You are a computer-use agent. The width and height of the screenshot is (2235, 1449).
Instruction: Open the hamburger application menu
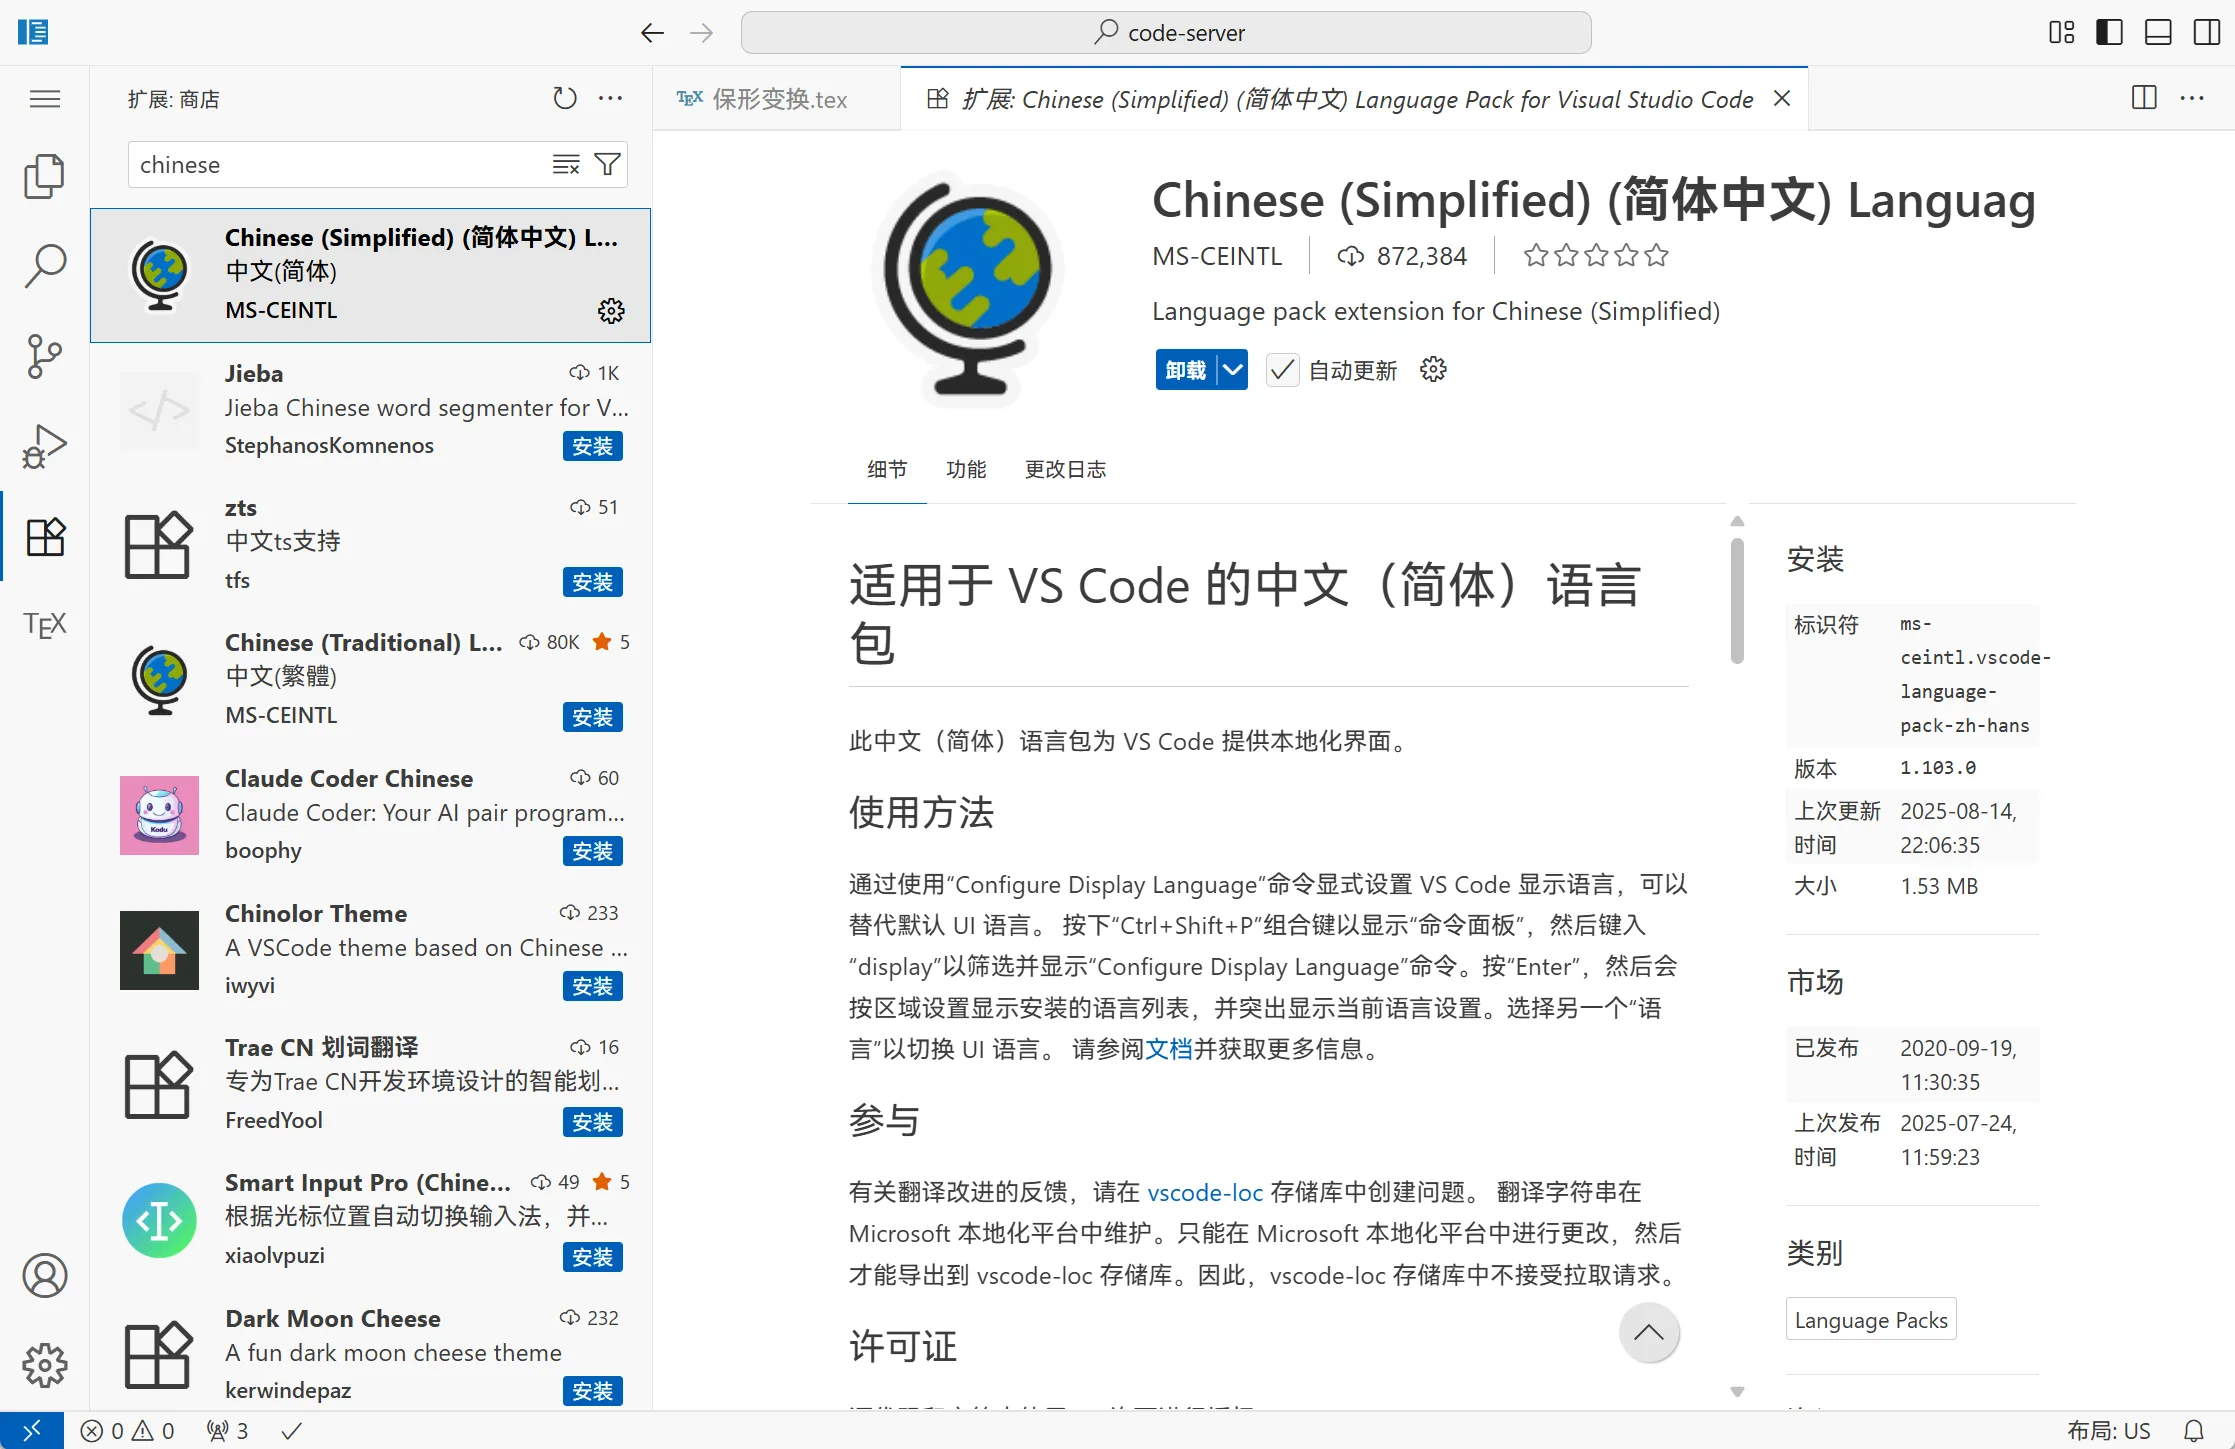point(44,99)
